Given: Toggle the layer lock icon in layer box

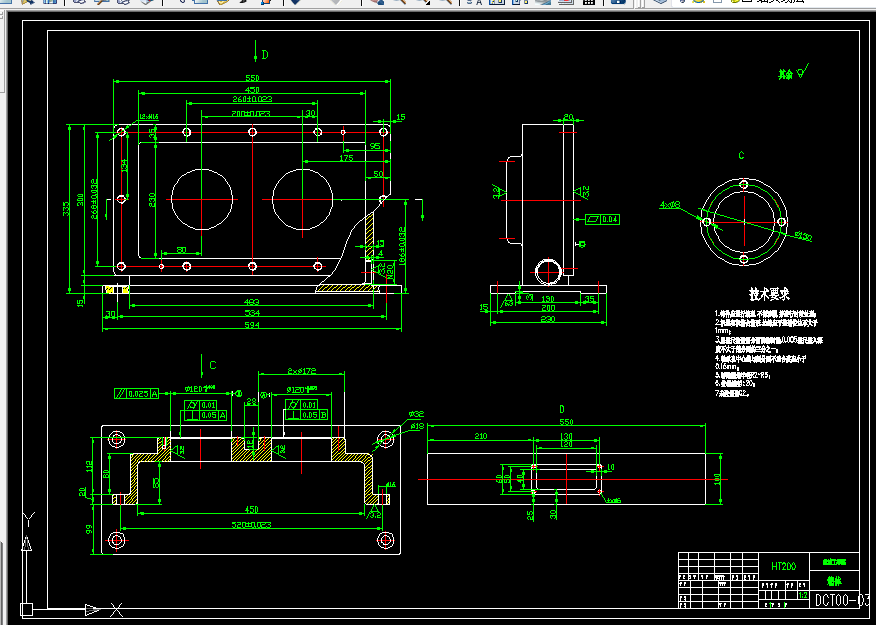Looking at the screenshot, I should [734, 2].
